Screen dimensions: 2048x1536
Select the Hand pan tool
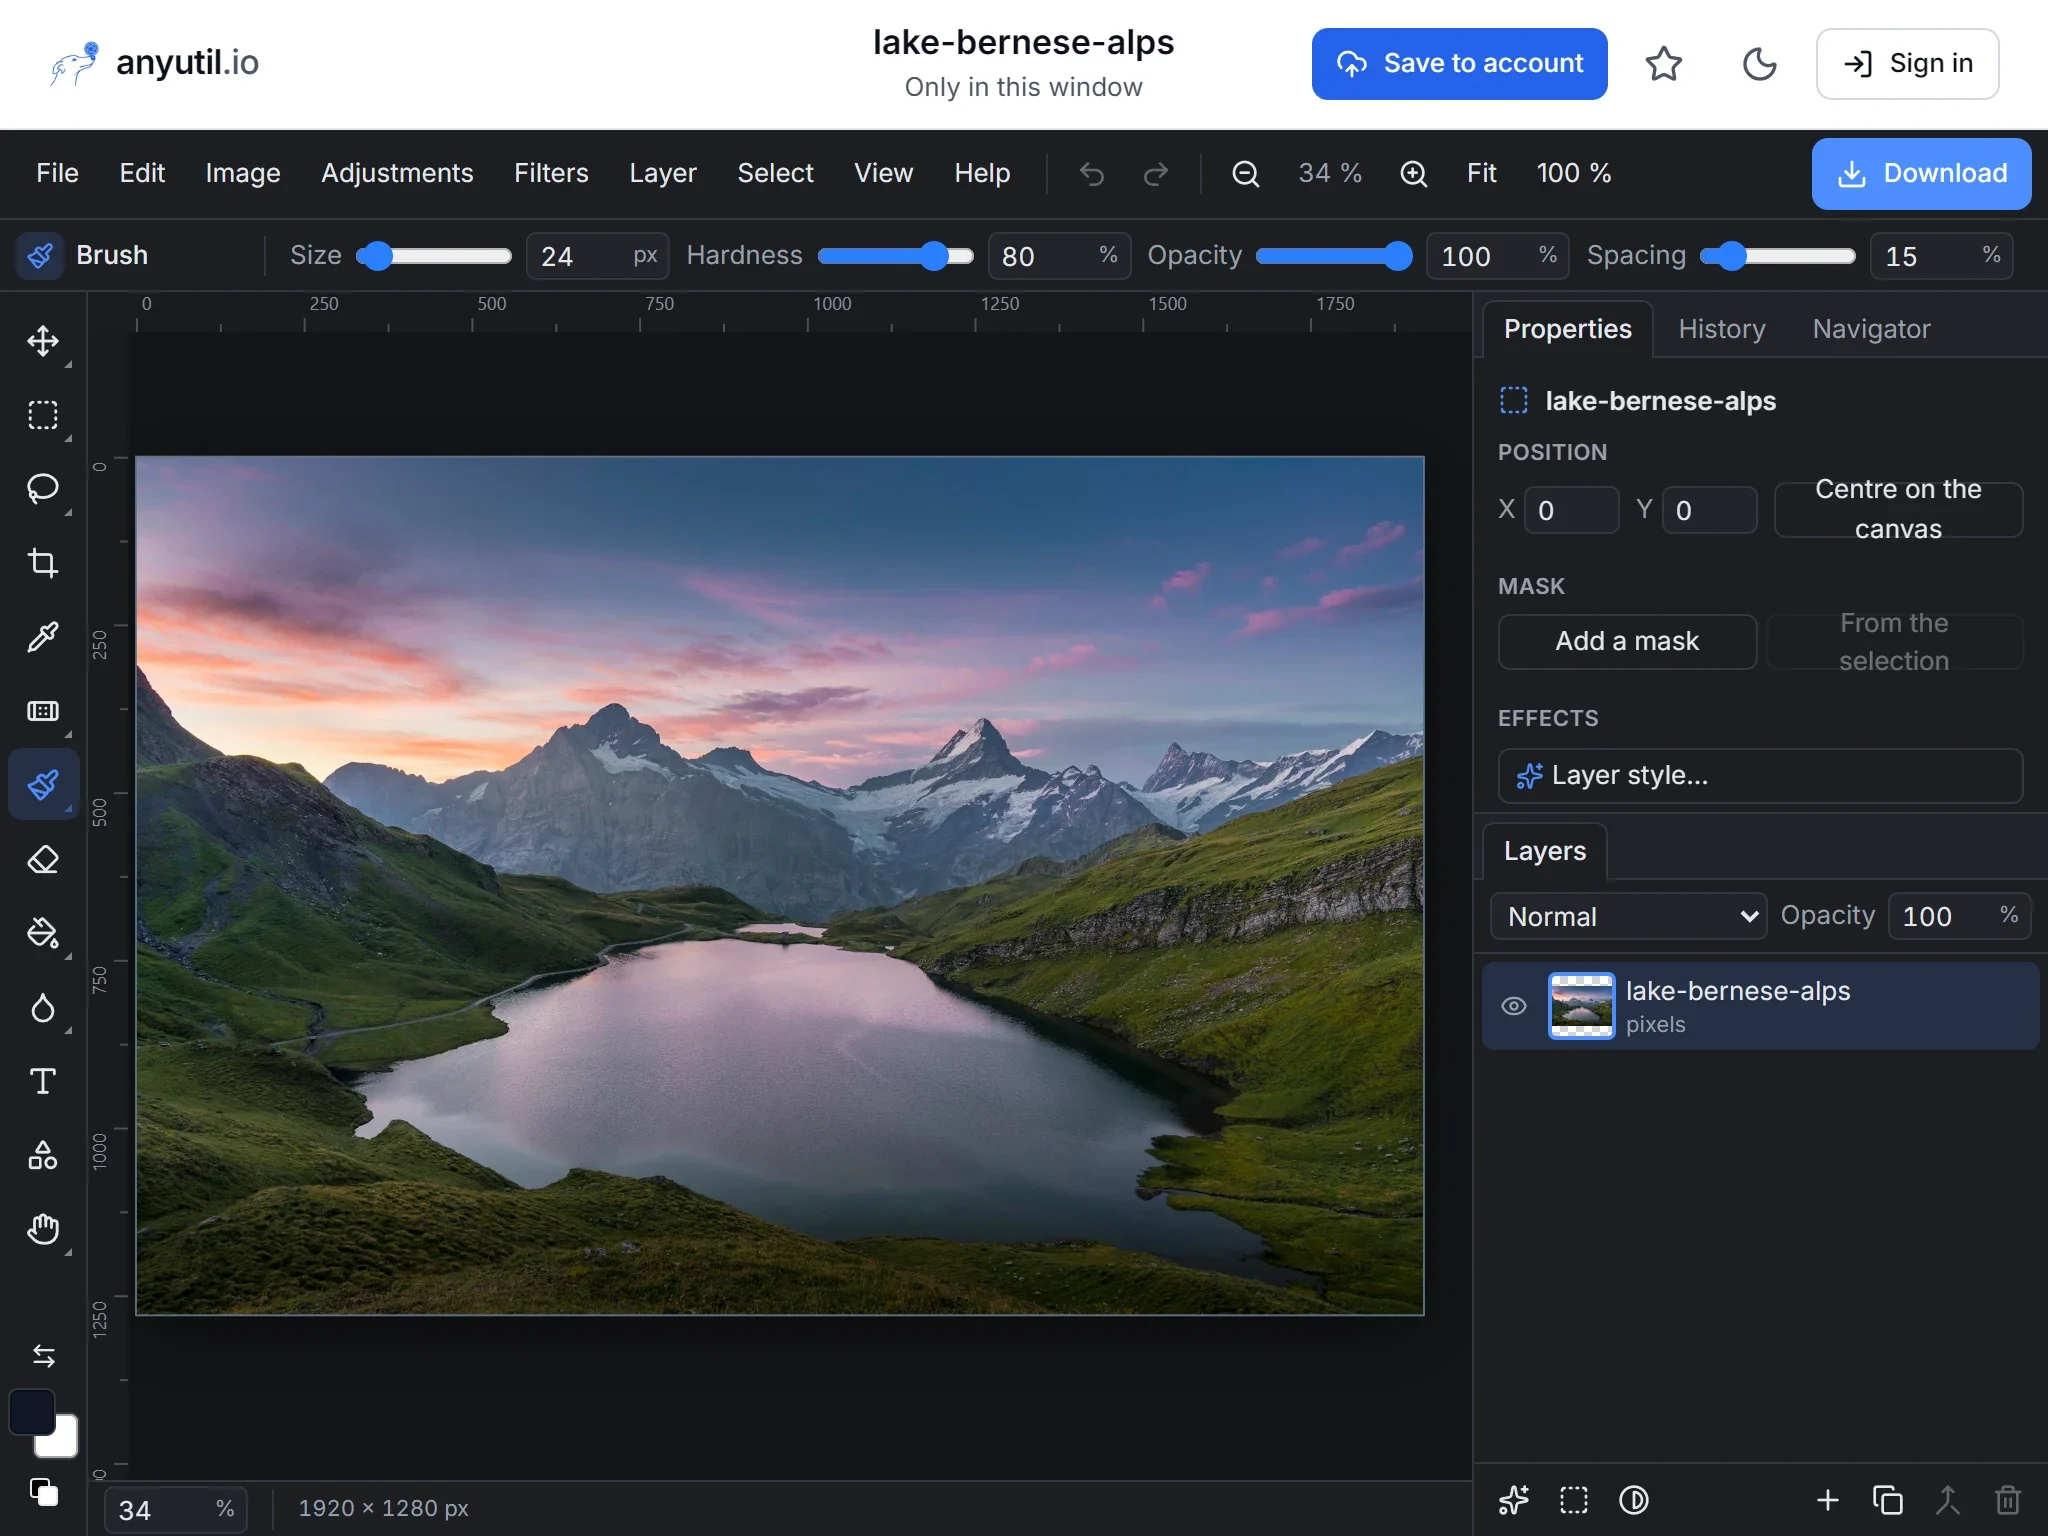click(x=43, y=1229)
